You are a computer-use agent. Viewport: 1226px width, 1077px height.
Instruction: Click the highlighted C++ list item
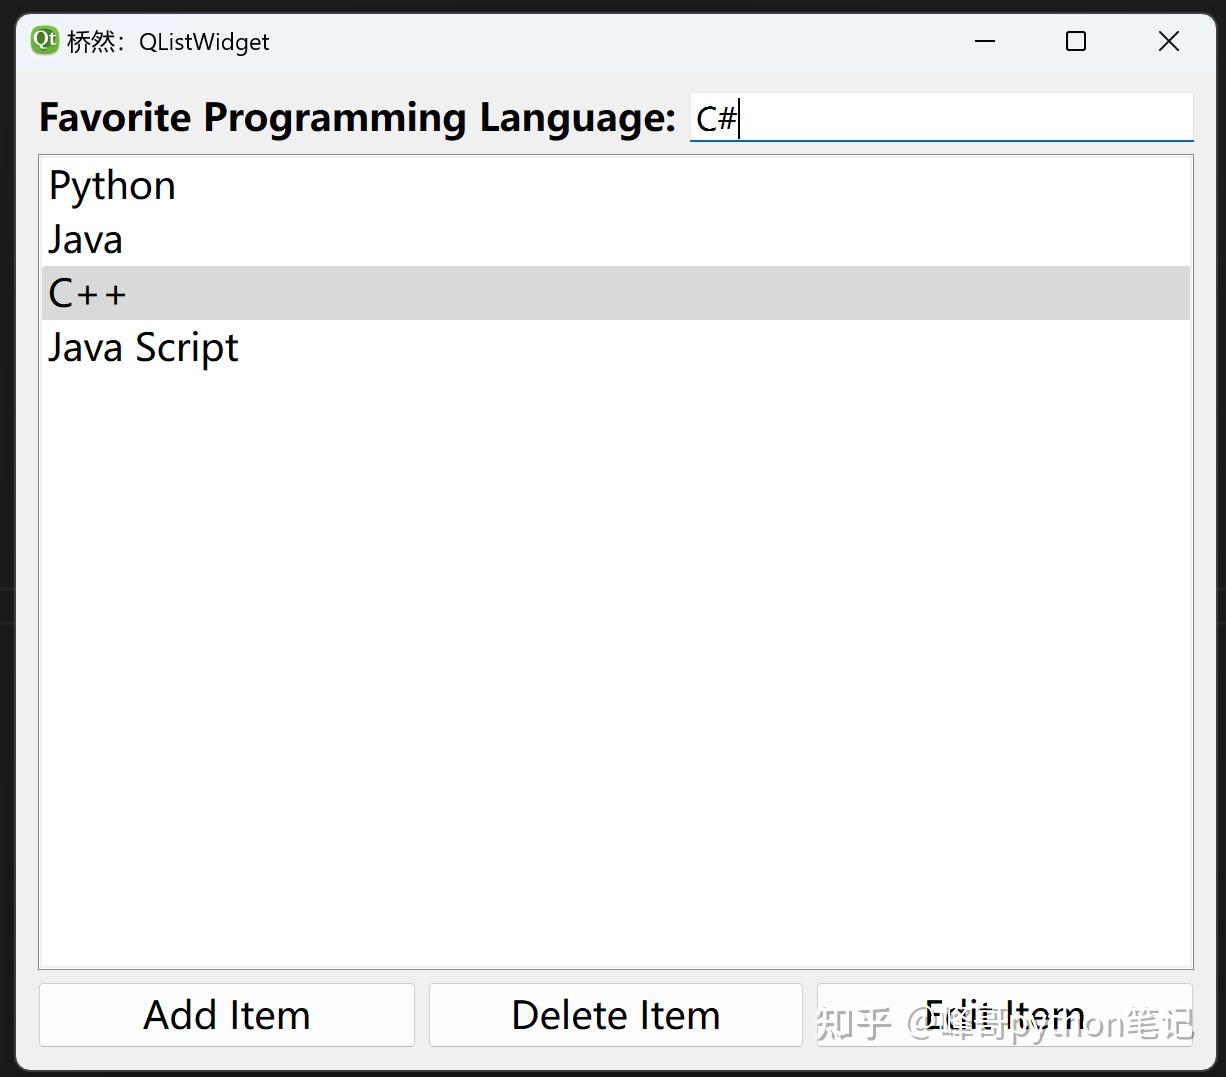click(x=88, y=294)
